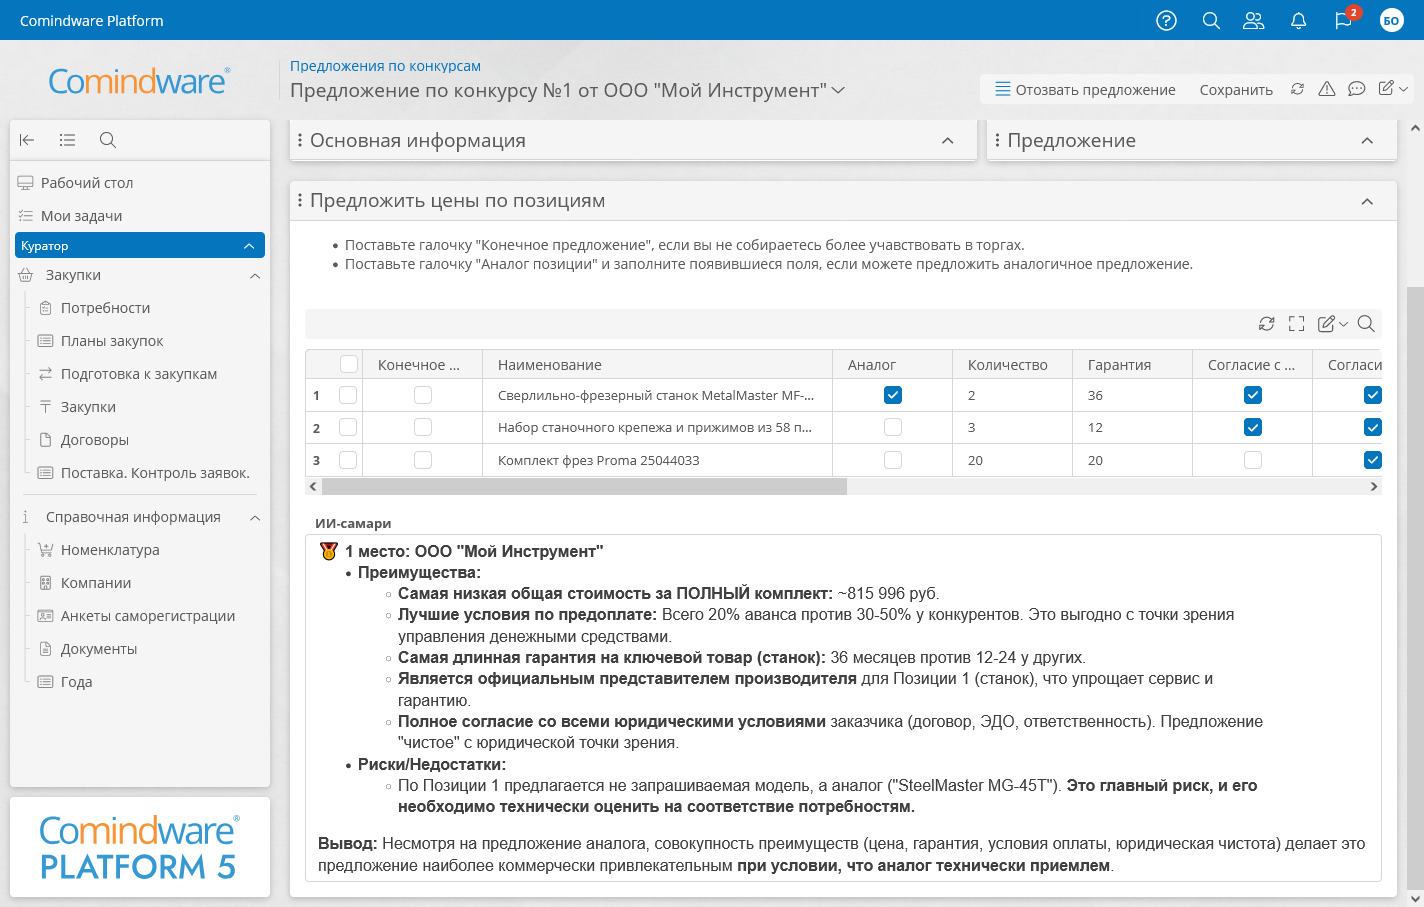Click the refresh icon next to Сохранить

[1297, 89]
